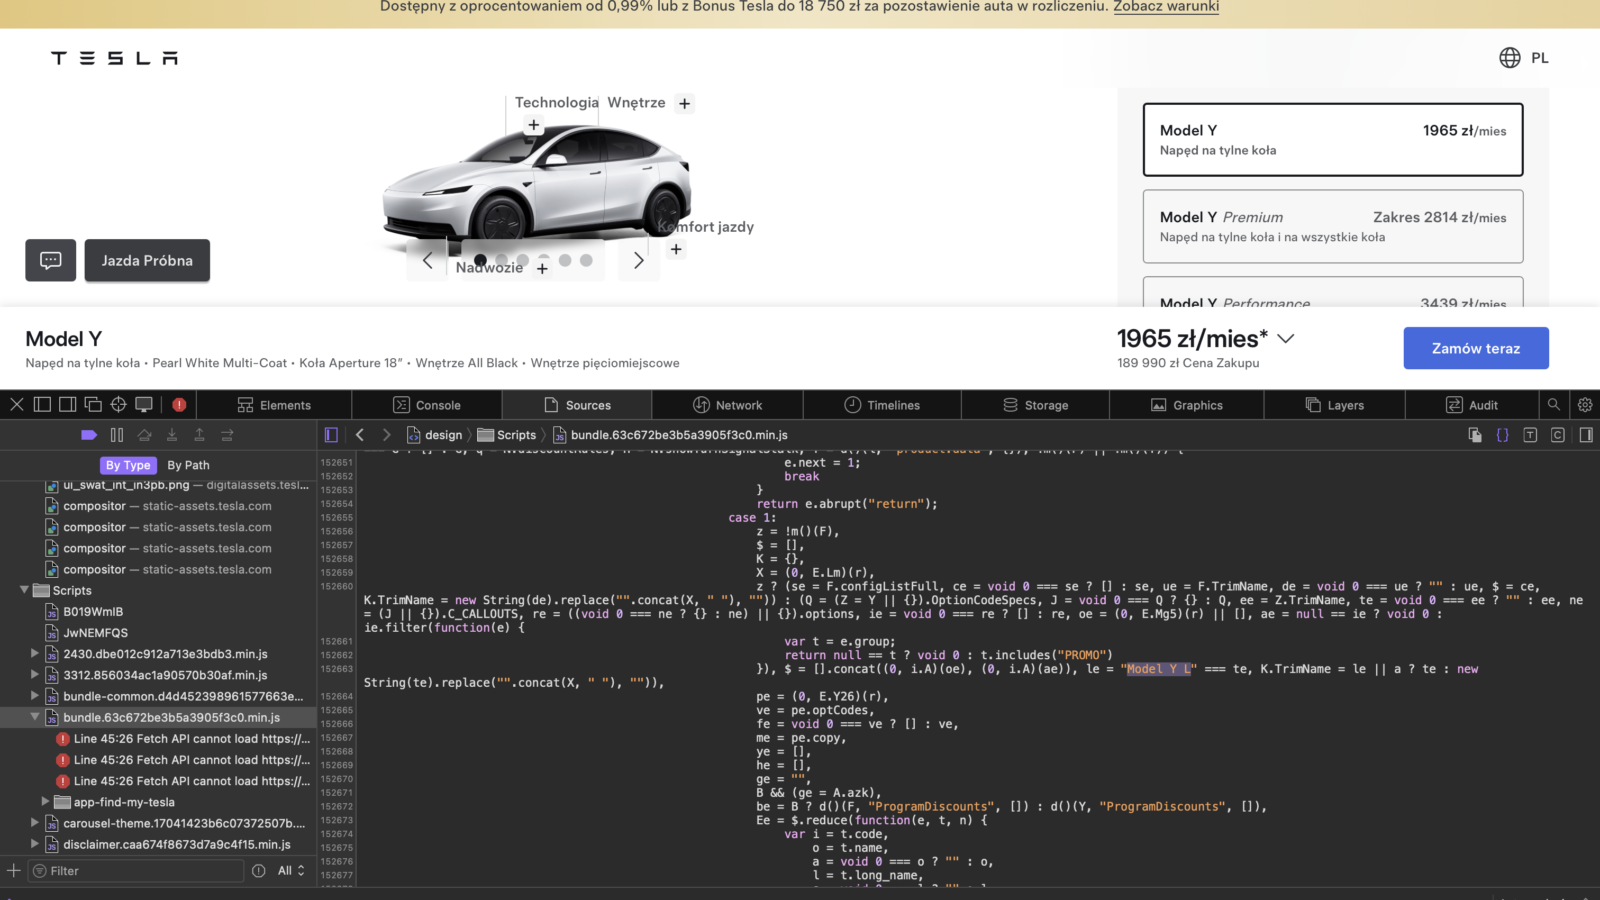Expand the 1965 zł/mies price chevron
1600x900 pixels.
point(1286,339)
